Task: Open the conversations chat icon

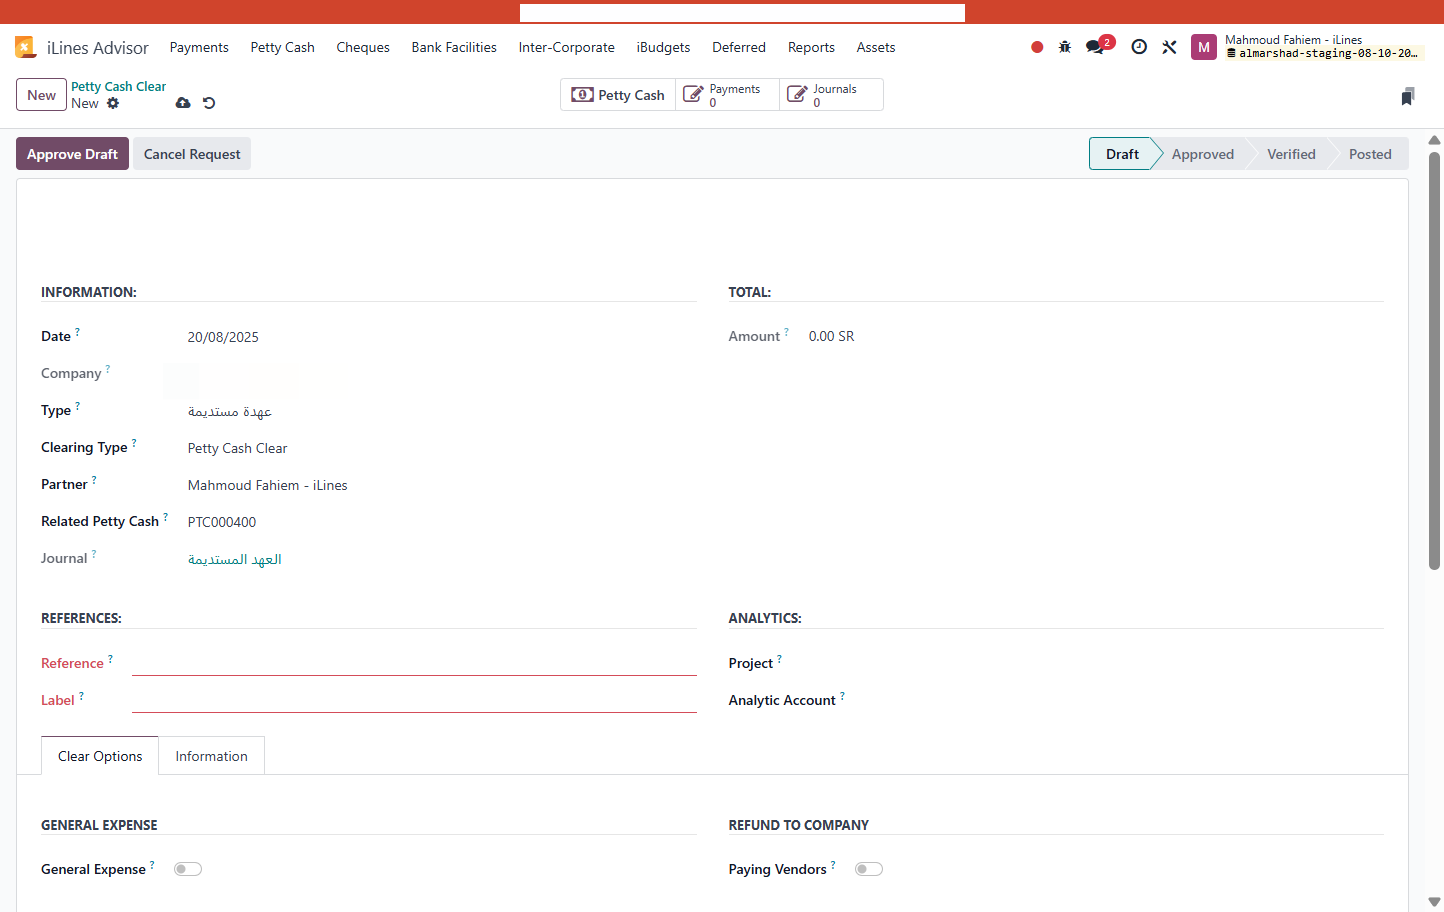Action: [1095, 47]
